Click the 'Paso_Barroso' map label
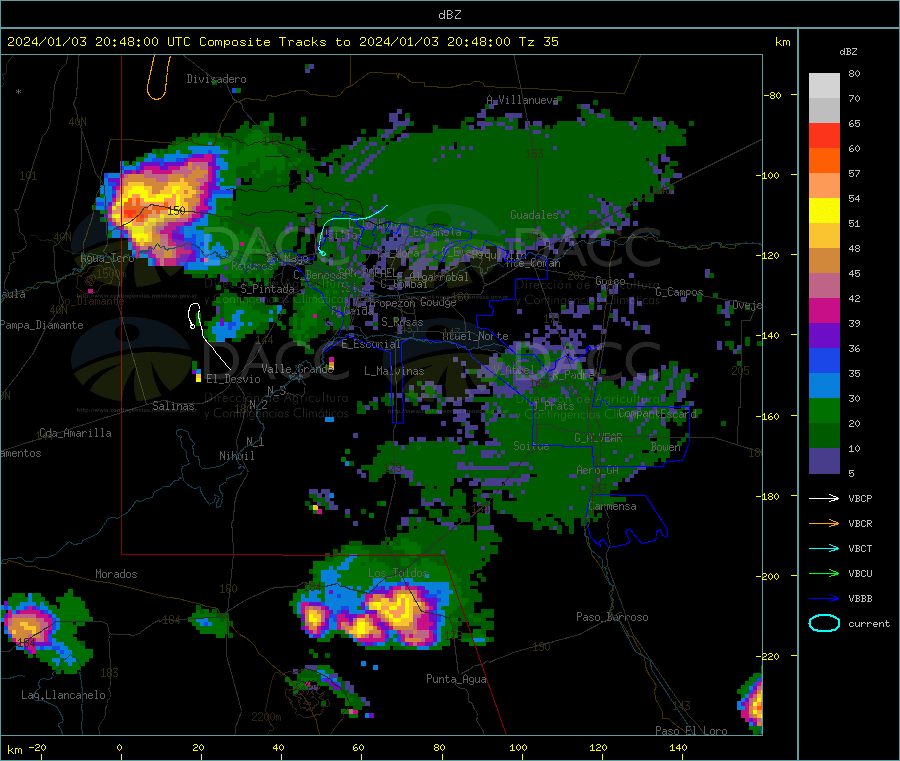The height and width of the screenshot is (761, 900). pyautogui.click(x=612, y=617)
